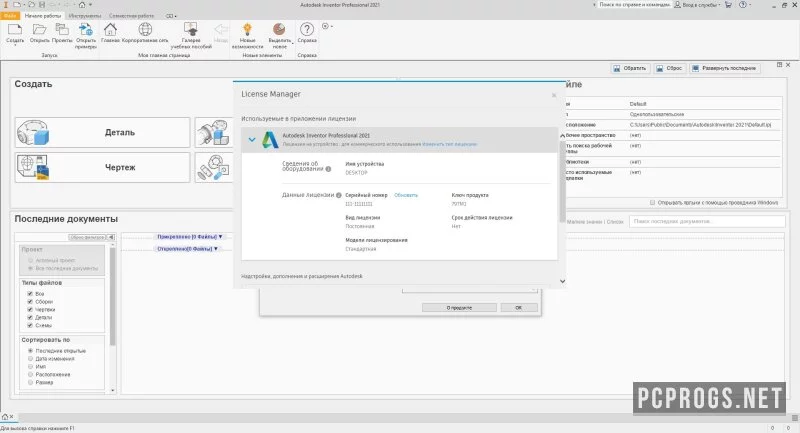Click the Назад arrow icon
800x433 pixels.
221,30
